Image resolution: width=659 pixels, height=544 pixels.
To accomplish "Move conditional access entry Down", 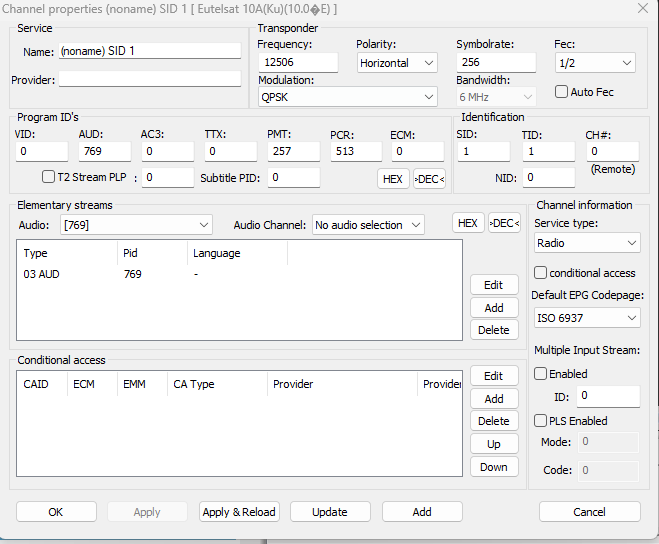I will pyautogui.click(x=494, y=467).
